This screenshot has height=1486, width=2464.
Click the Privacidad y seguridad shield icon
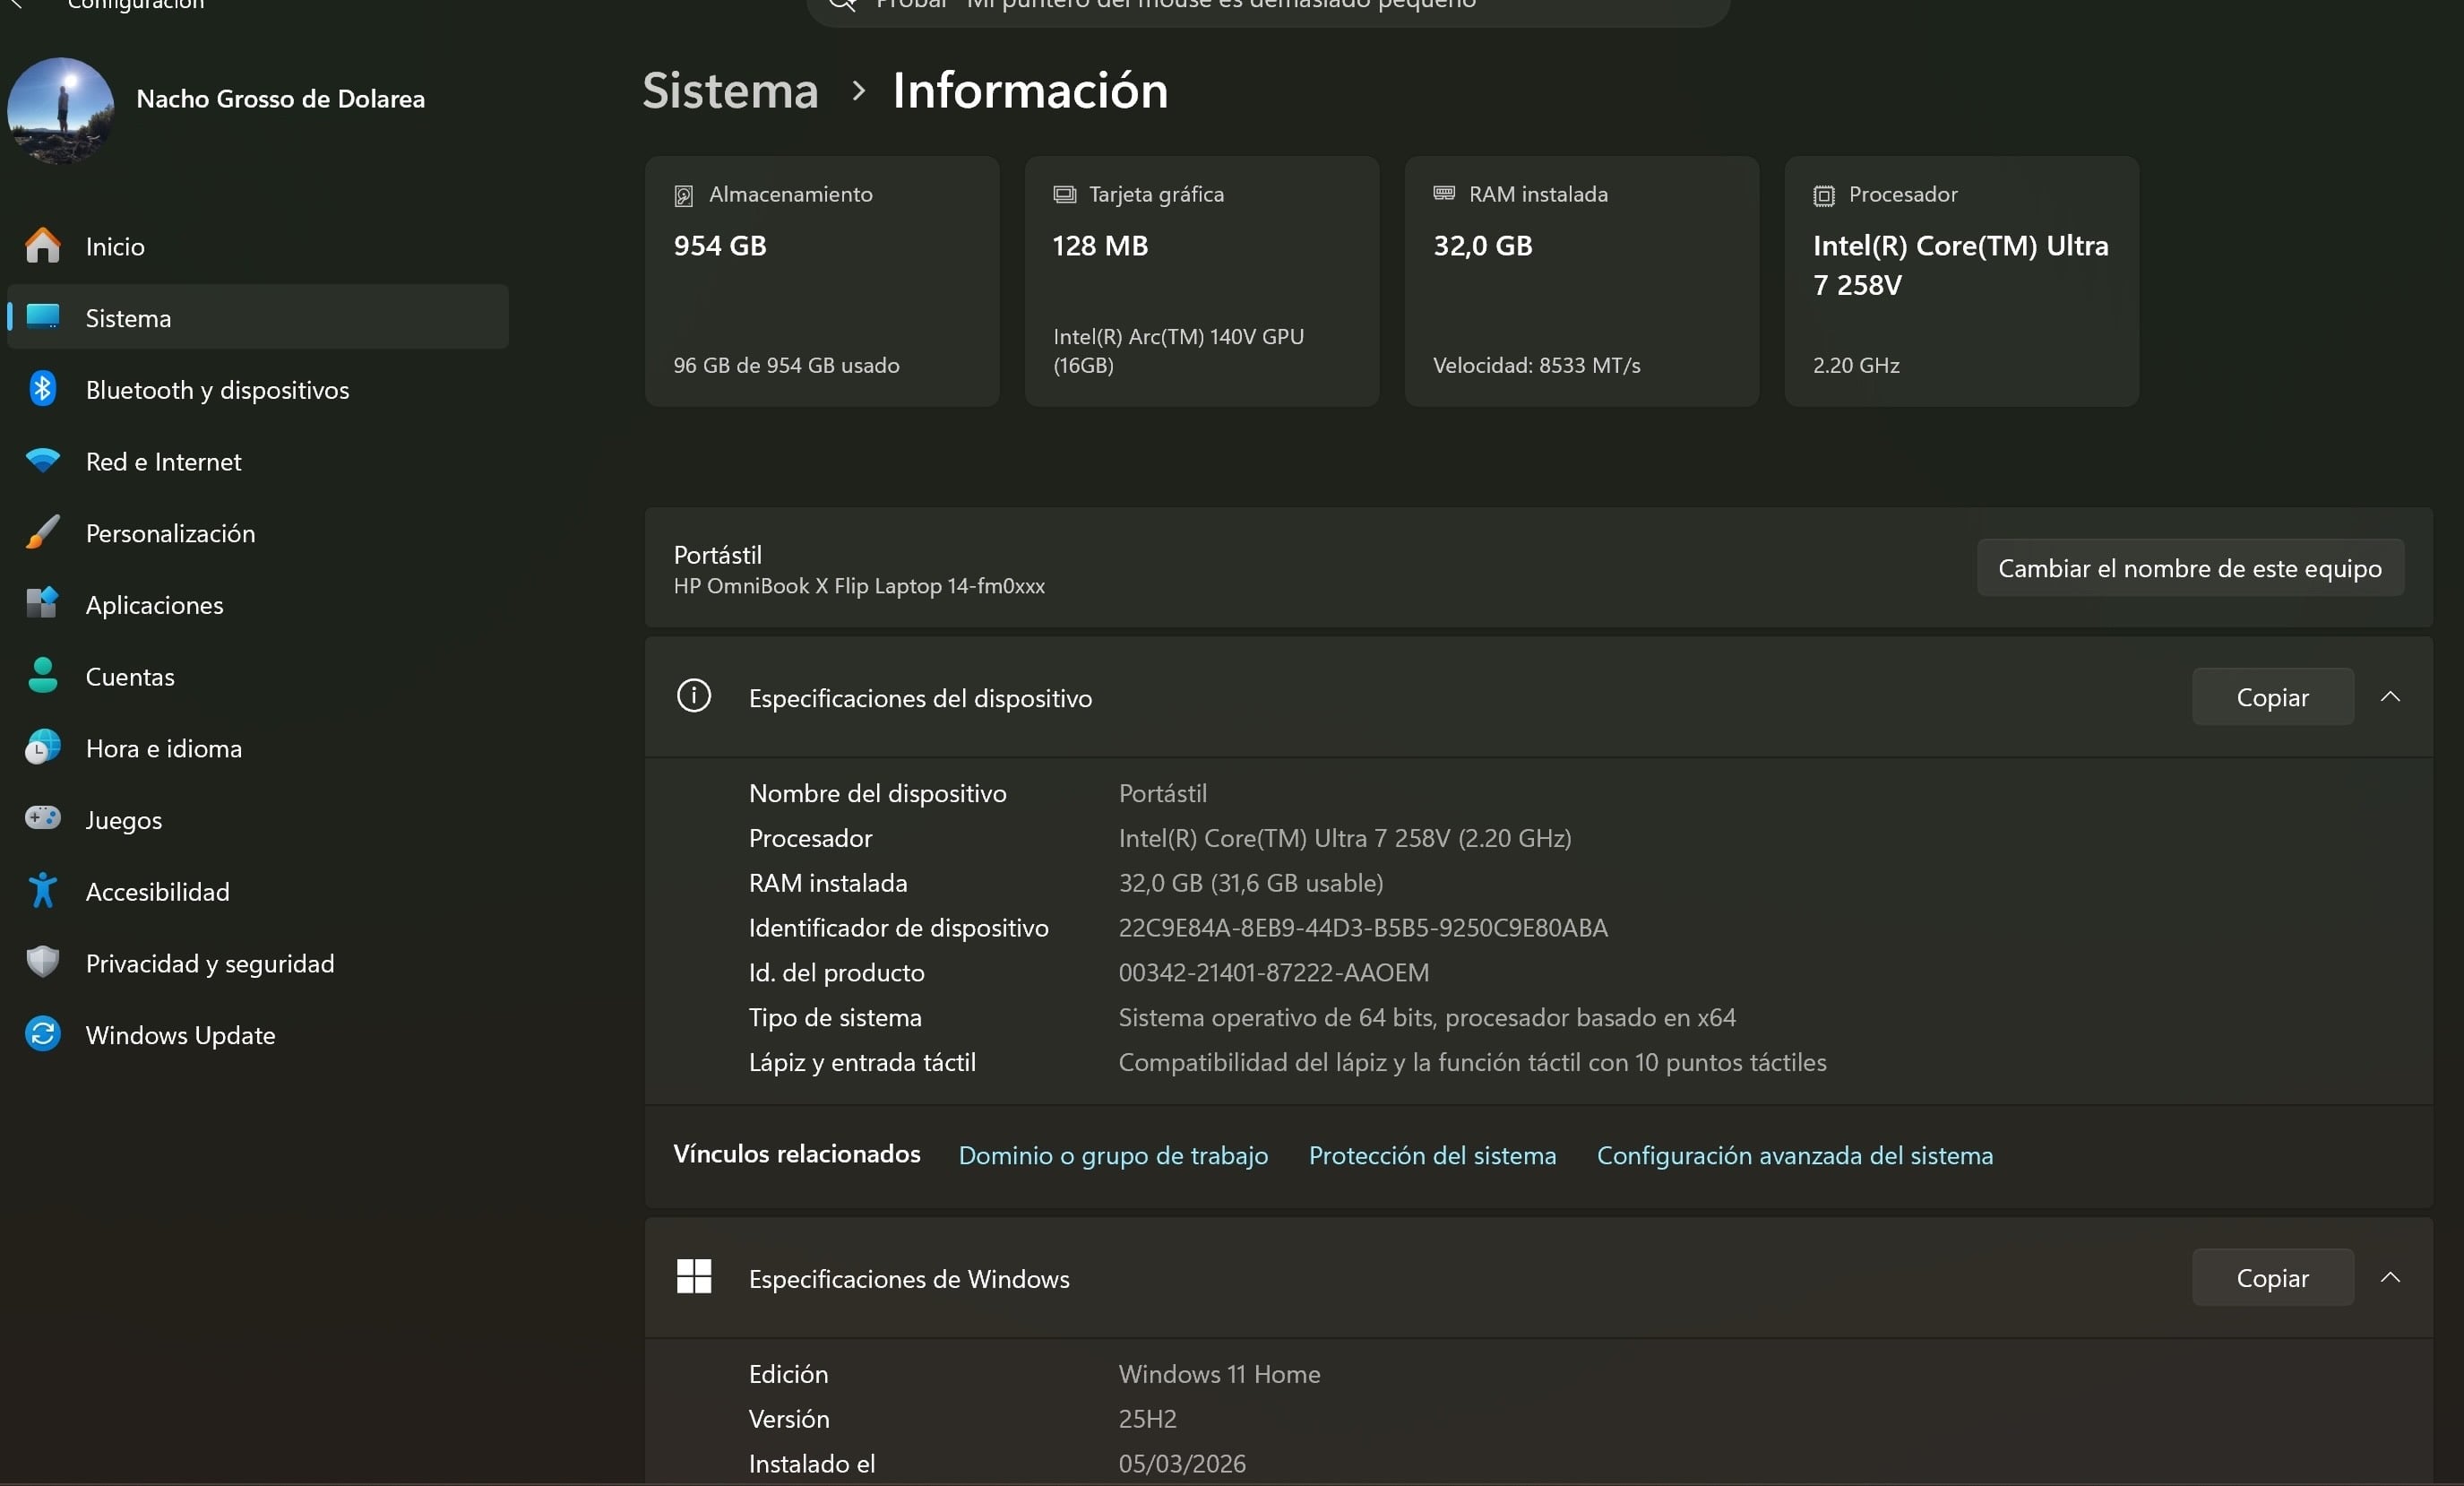[42, 962]
